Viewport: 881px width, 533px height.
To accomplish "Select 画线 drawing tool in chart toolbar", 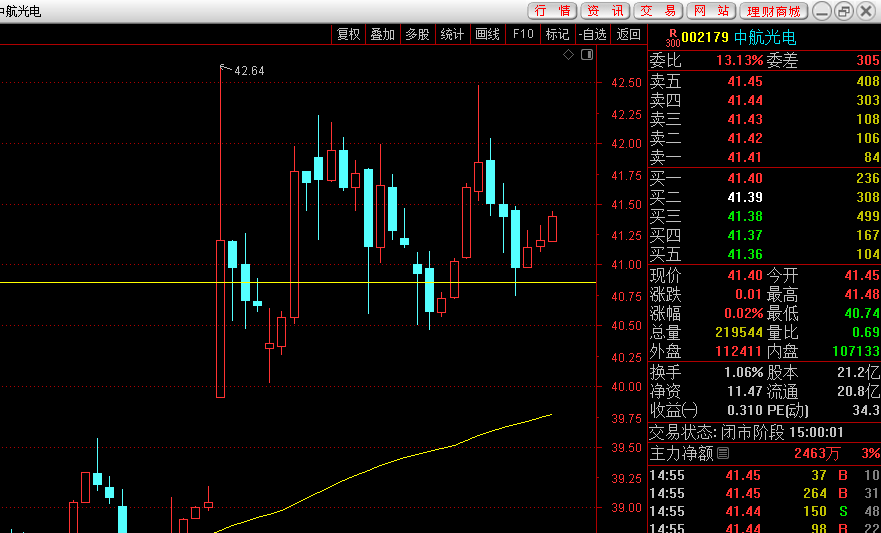I will pos(487,34).
